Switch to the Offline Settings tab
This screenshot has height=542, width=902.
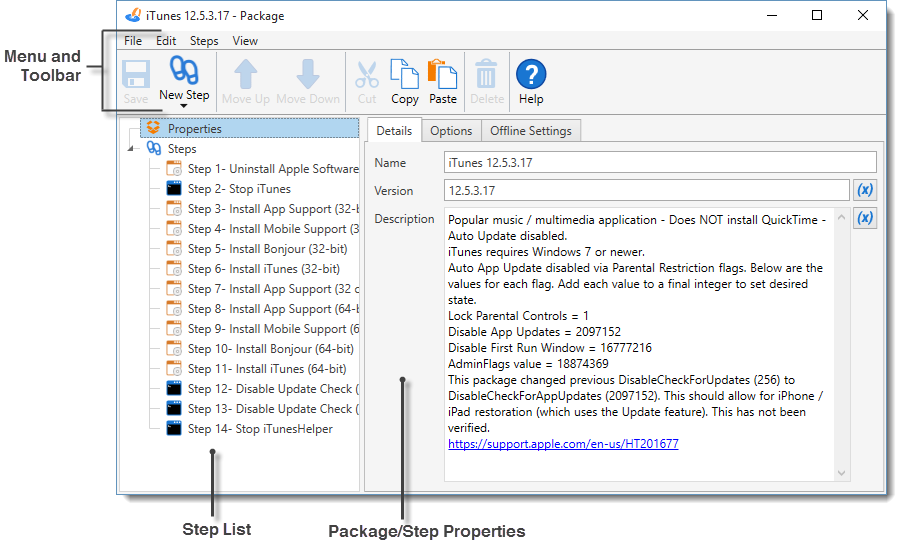(x=531, y=131)
